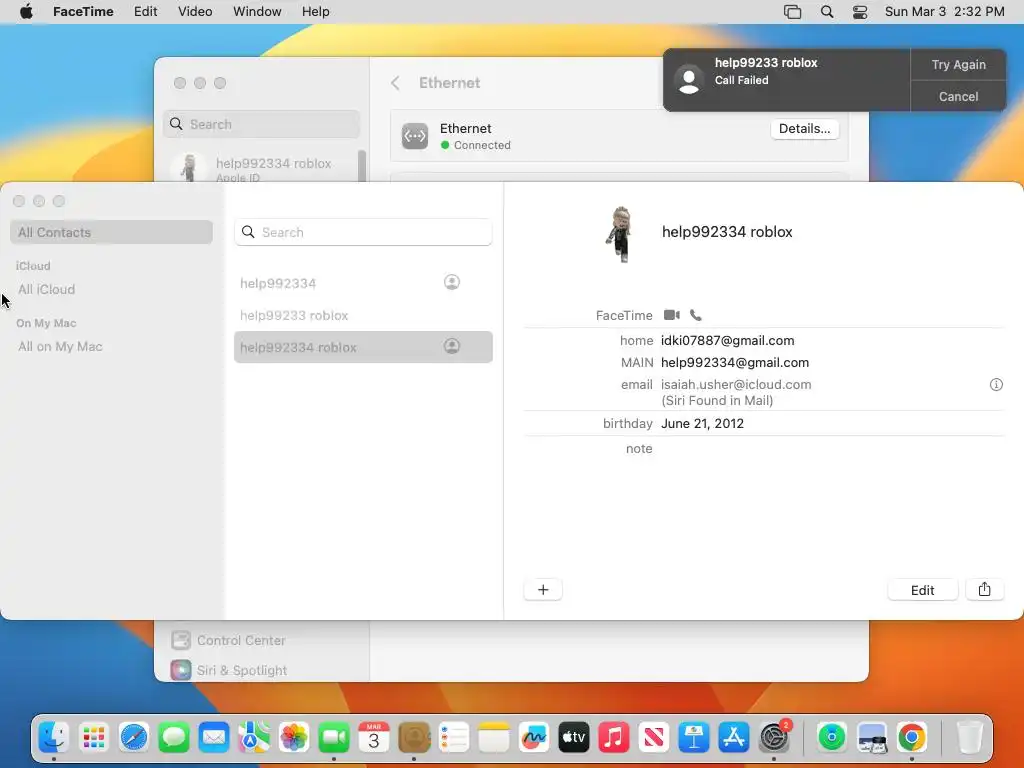This screenshot has height=768, width=1024.
Task: Click Settings sidebar scrollbar
Action: [362, 166]
